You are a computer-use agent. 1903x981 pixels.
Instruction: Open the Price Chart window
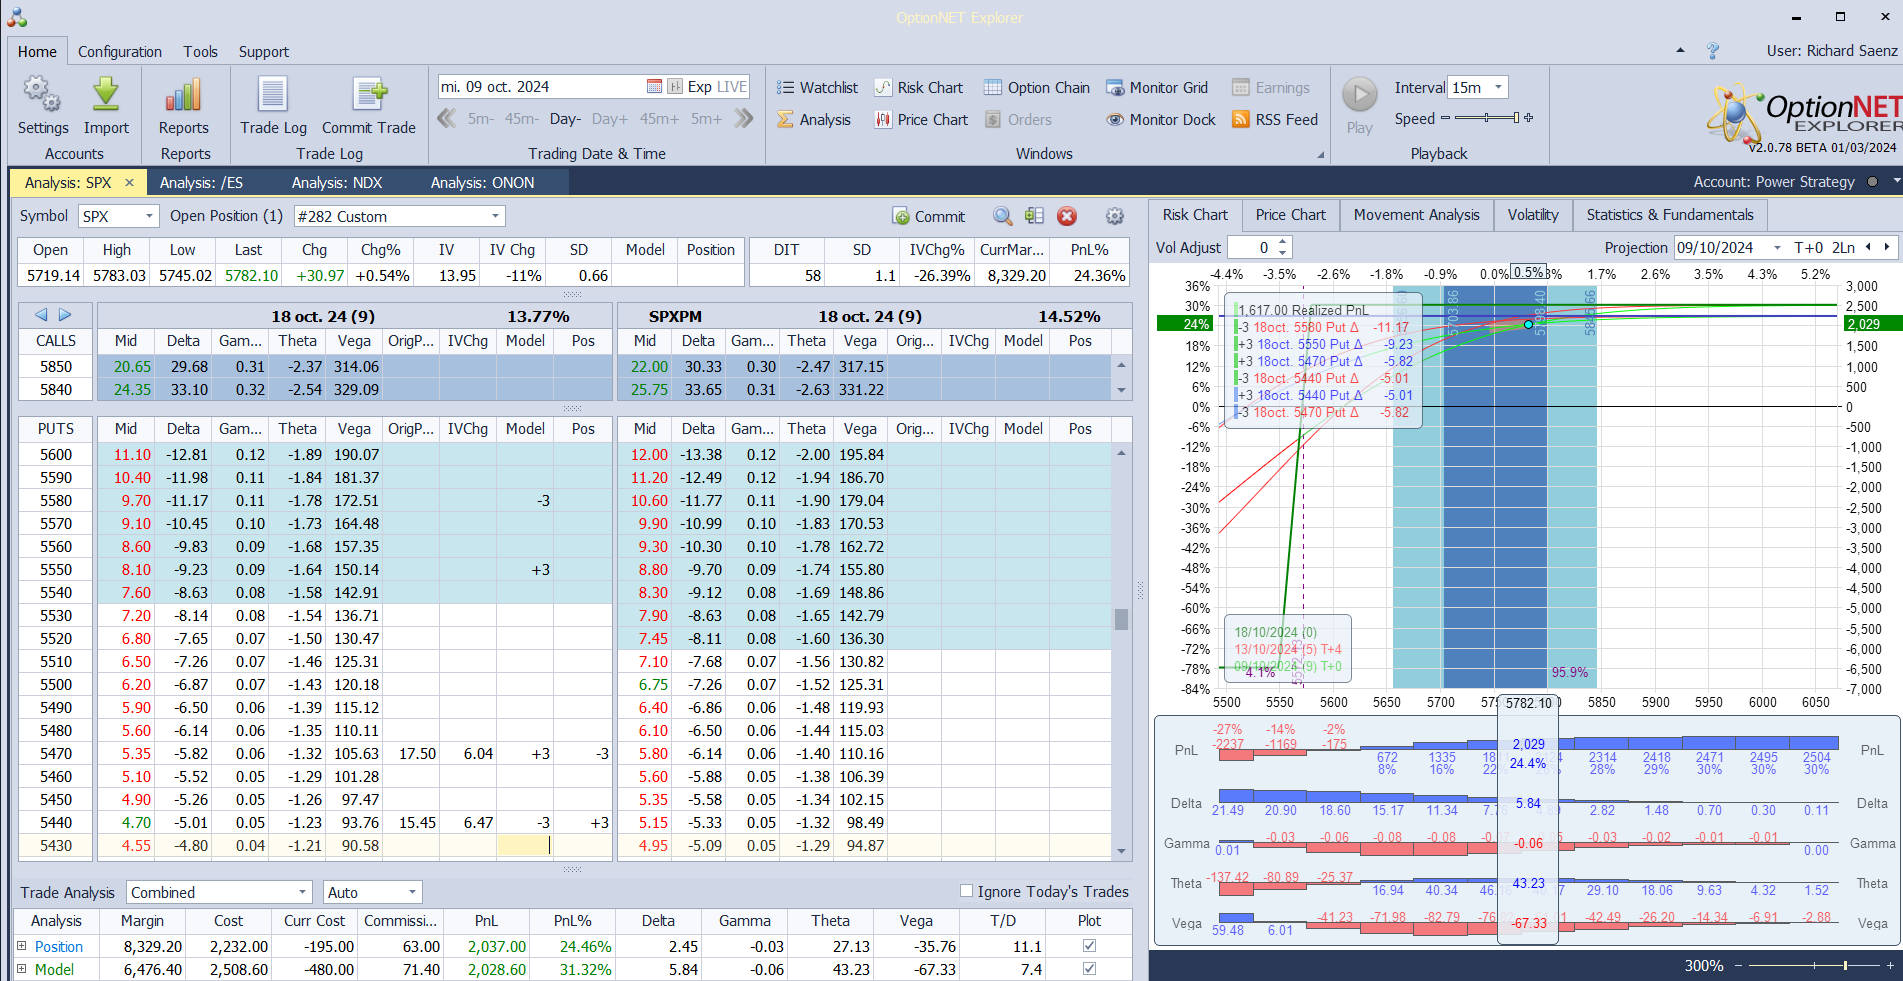point(922,120)
